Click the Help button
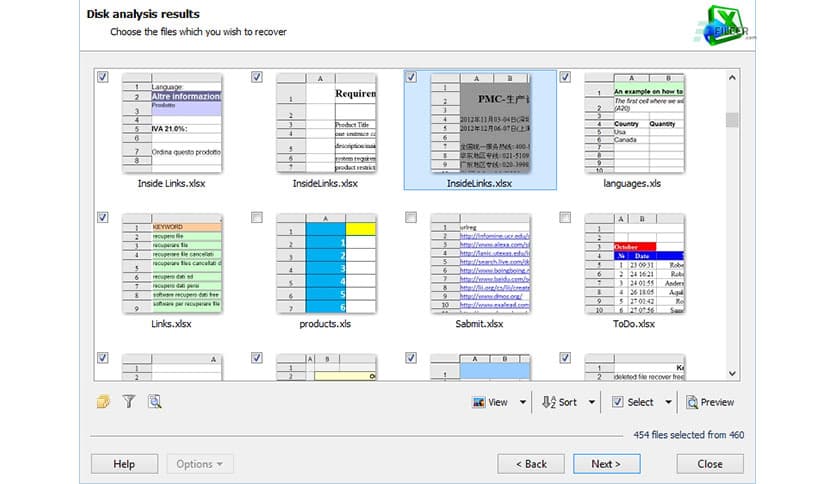The width and height of the screenshot is (836, 484). 124,464
